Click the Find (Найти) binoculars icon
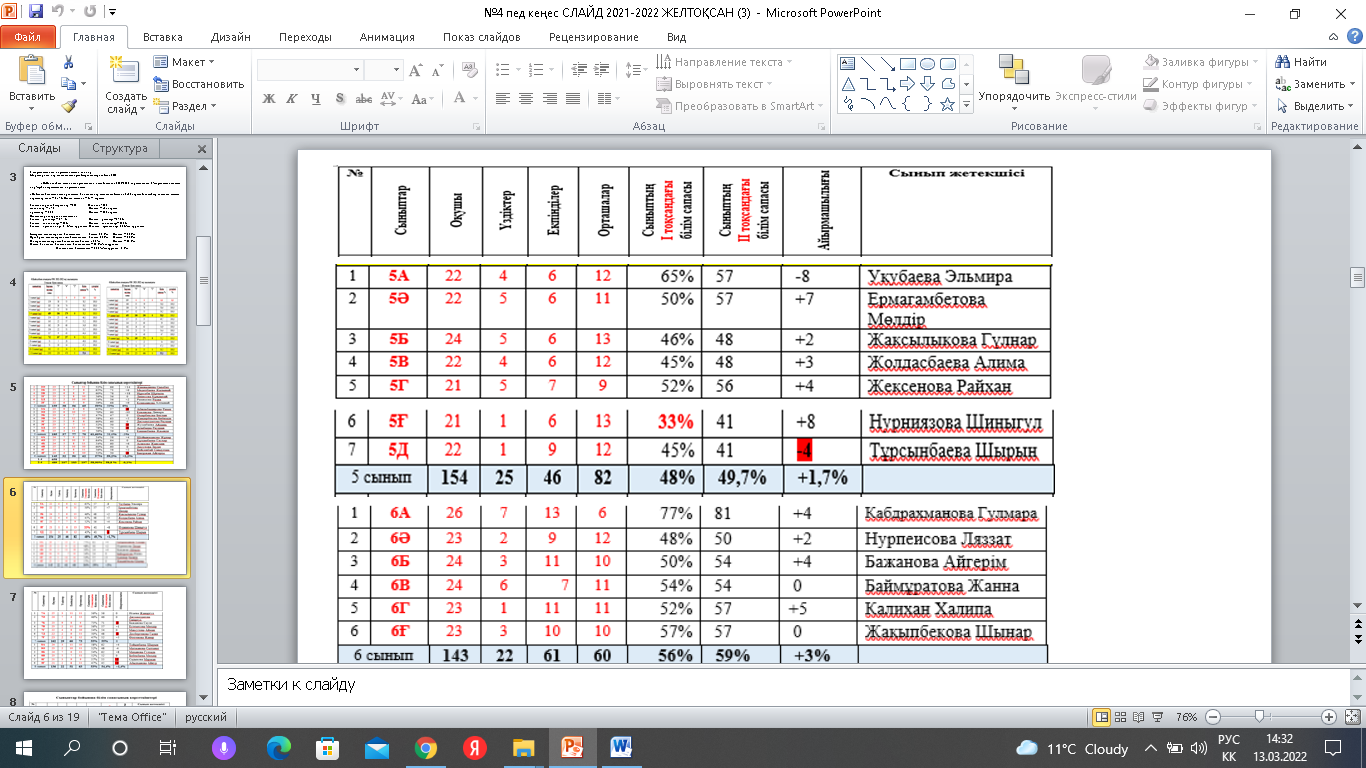 pyautogui.click(x=1283, y=62)
